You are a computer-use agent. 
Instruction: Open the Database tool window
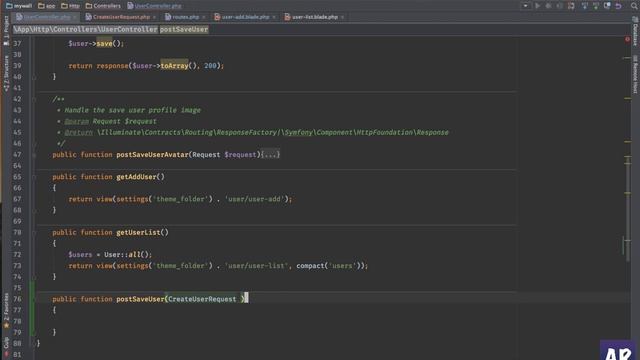636,32
